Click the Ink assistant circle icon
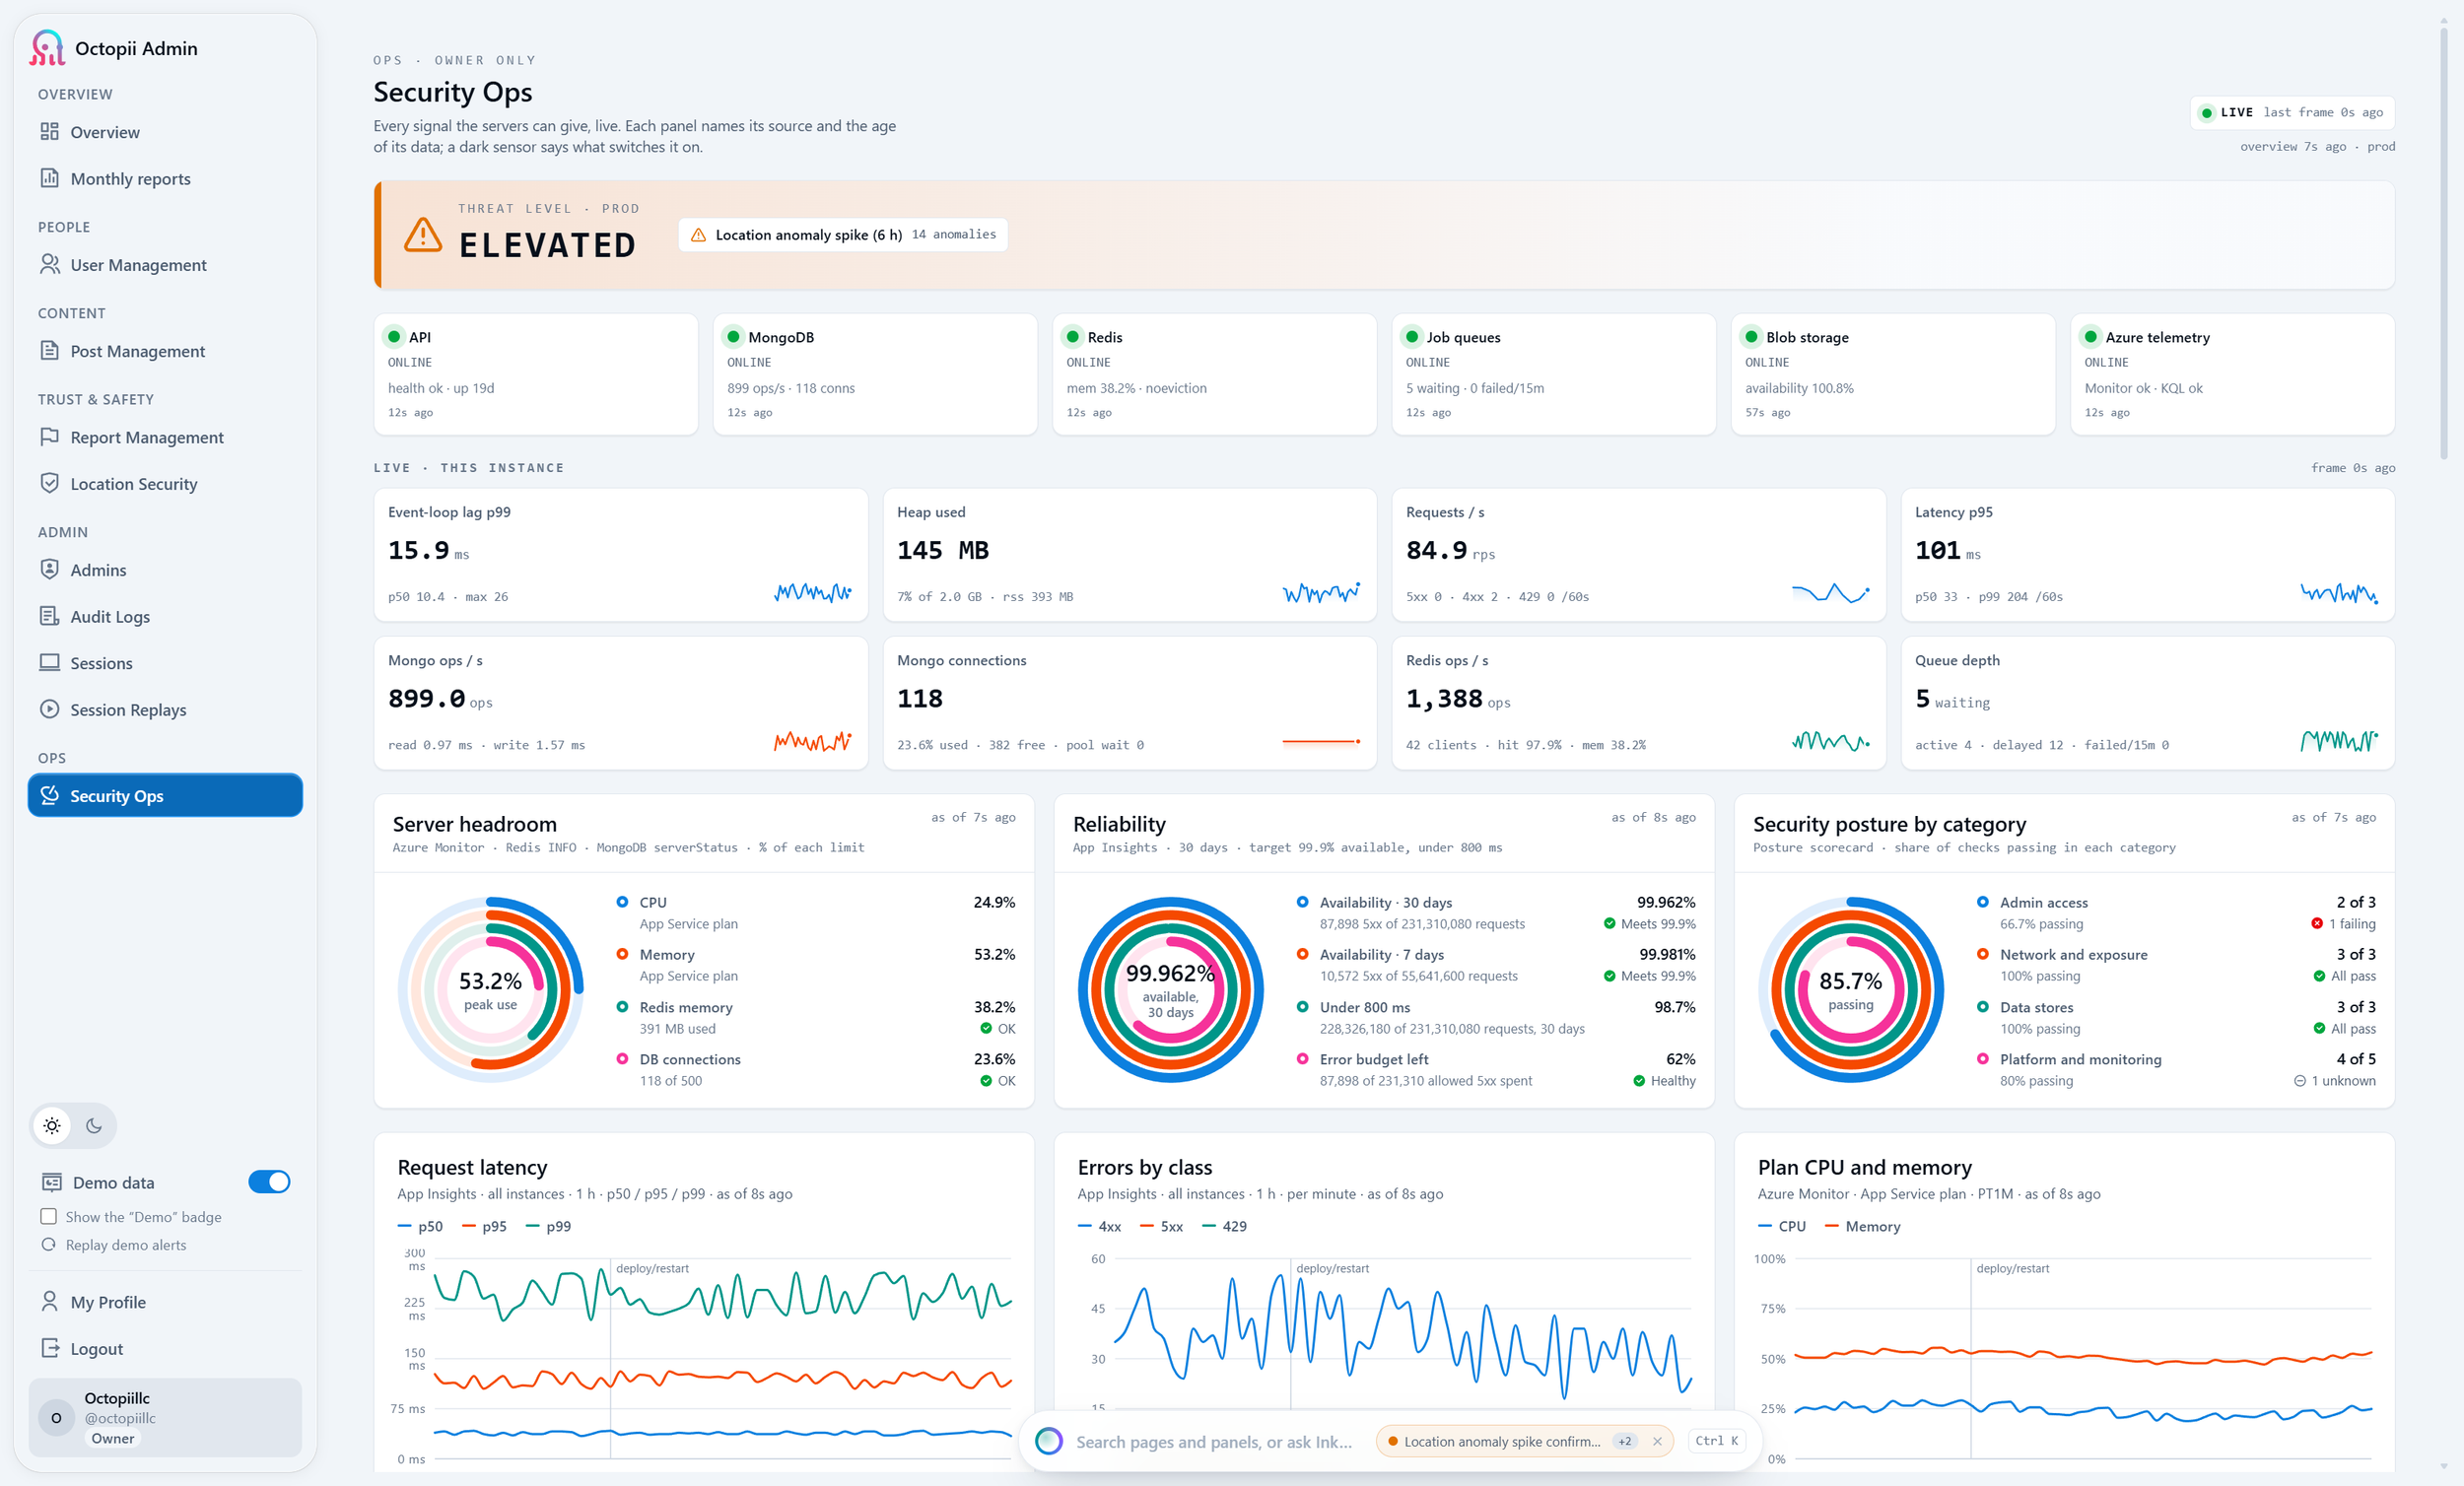 coord(1049,1441)
